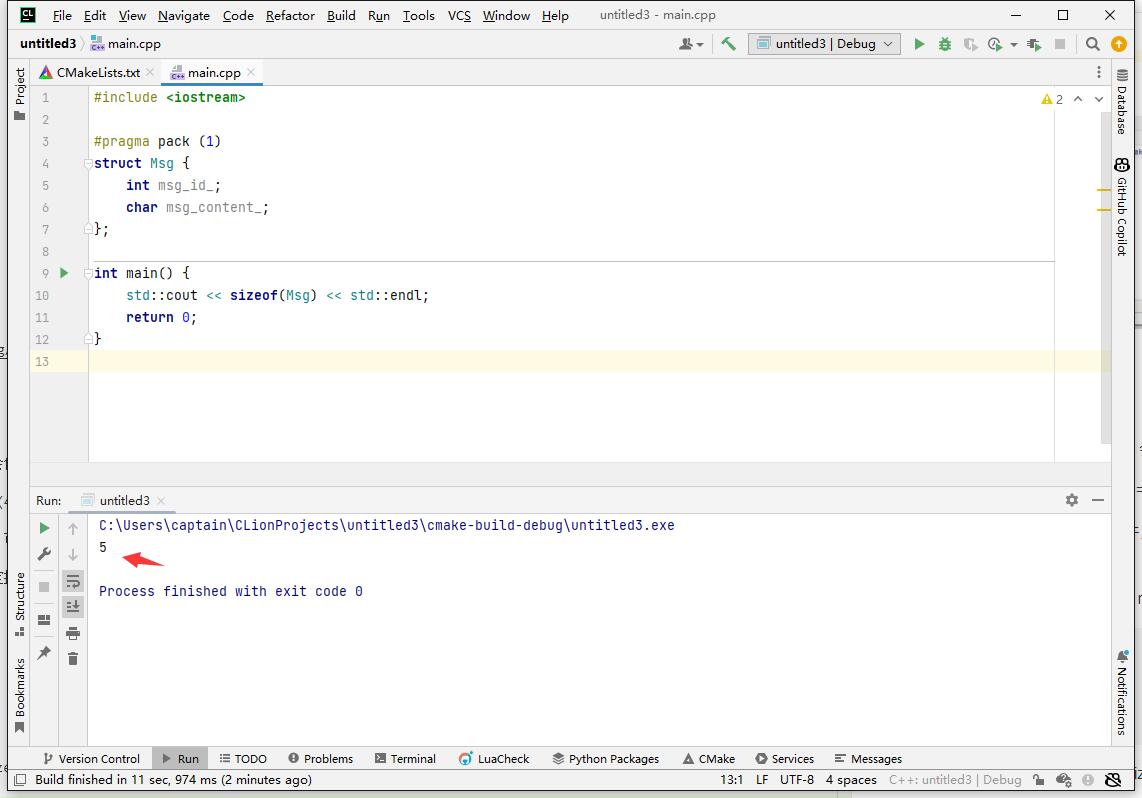
Task: Click the Run panel stop square
Action: click(x=44, y=586)
